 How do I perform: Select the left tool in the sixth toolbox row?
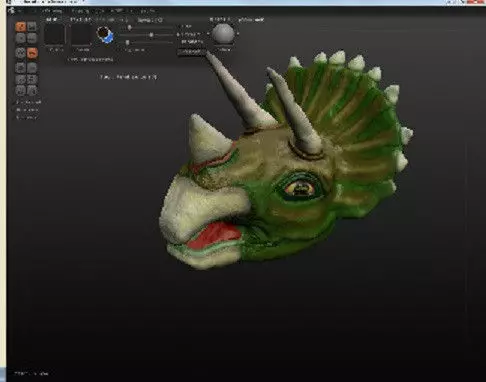pyautogui.click(x=21, y=91)
